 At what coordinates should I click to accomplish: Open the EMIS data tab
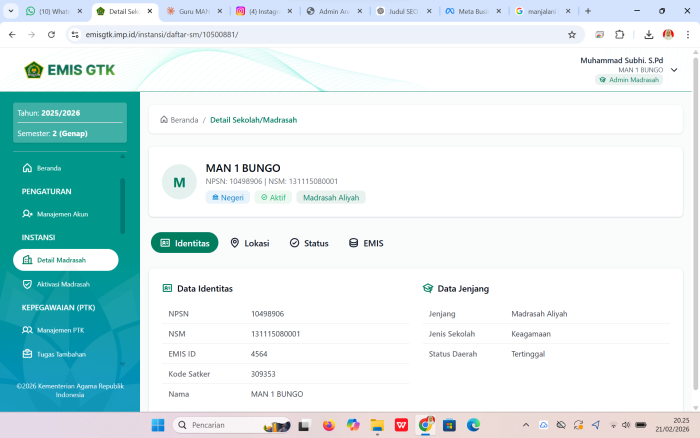[x=366, y=243]
